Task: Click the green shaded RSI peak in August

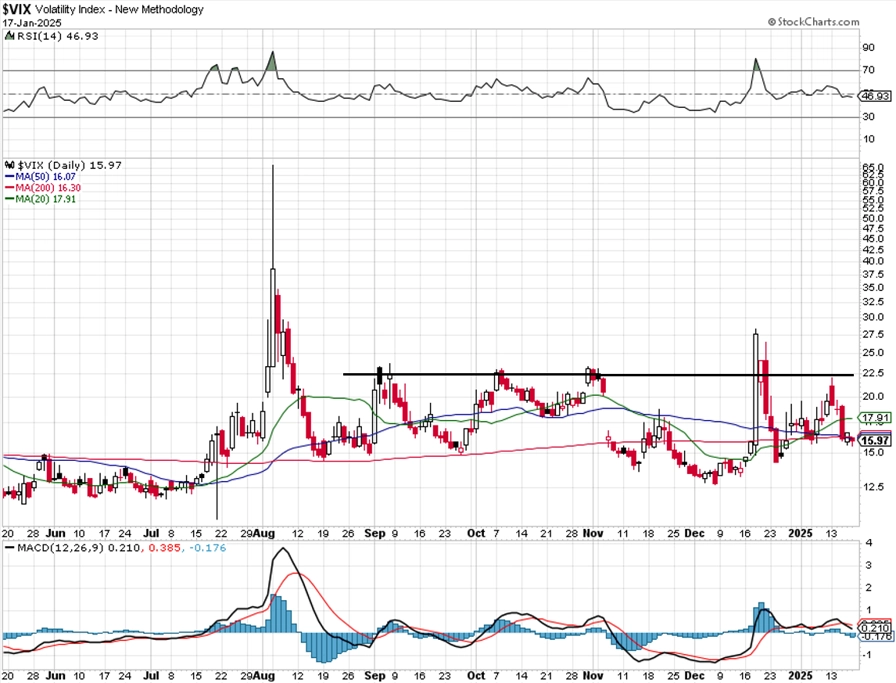Action: pos(272,62)
